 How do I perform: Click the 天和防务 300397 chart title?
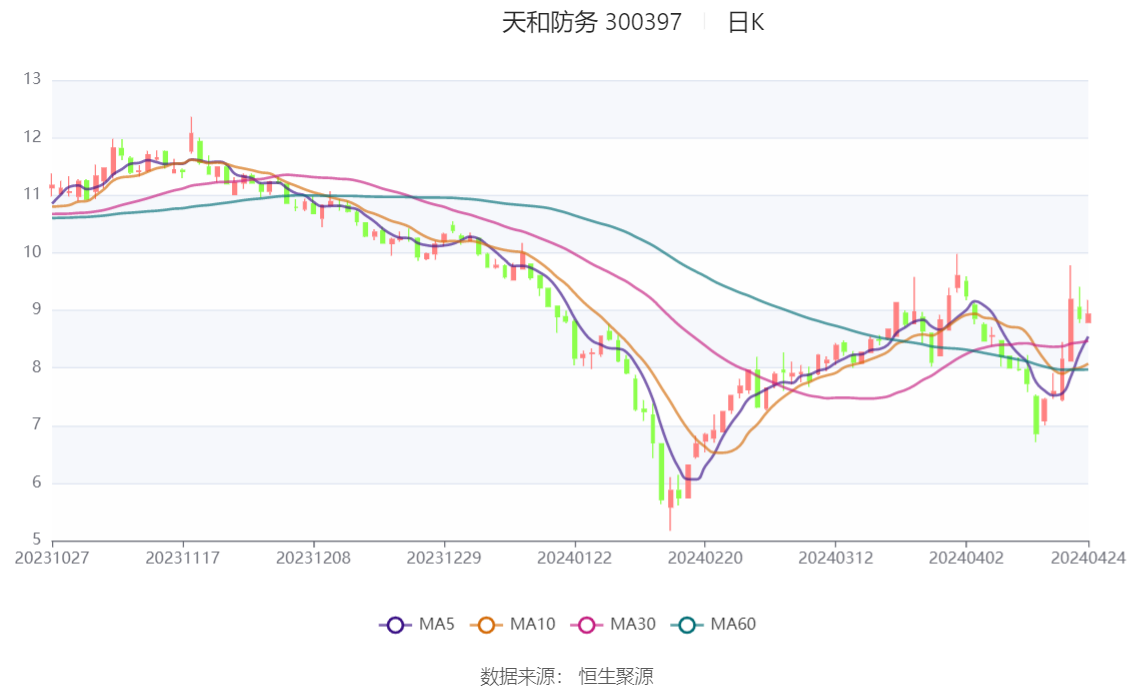click(591, 23)
